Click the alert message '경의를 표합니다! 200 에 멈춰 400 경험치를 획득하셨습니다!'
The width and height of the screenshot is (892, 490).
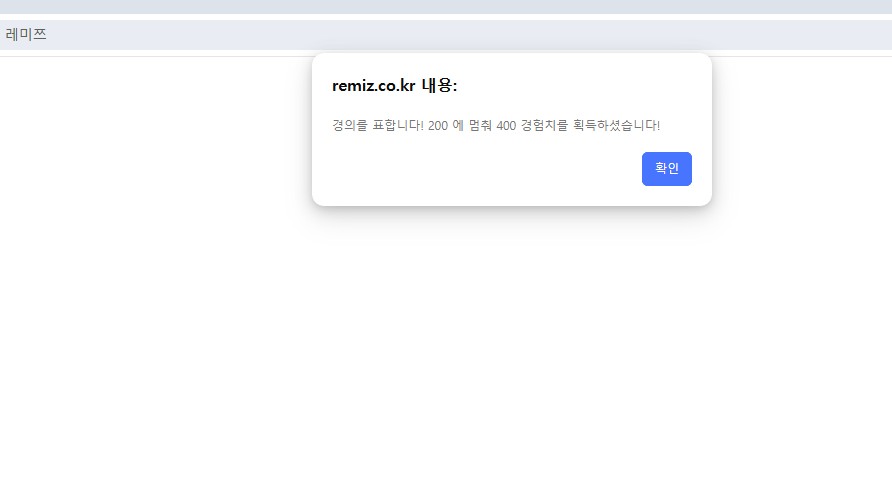(x=496, y=125)
